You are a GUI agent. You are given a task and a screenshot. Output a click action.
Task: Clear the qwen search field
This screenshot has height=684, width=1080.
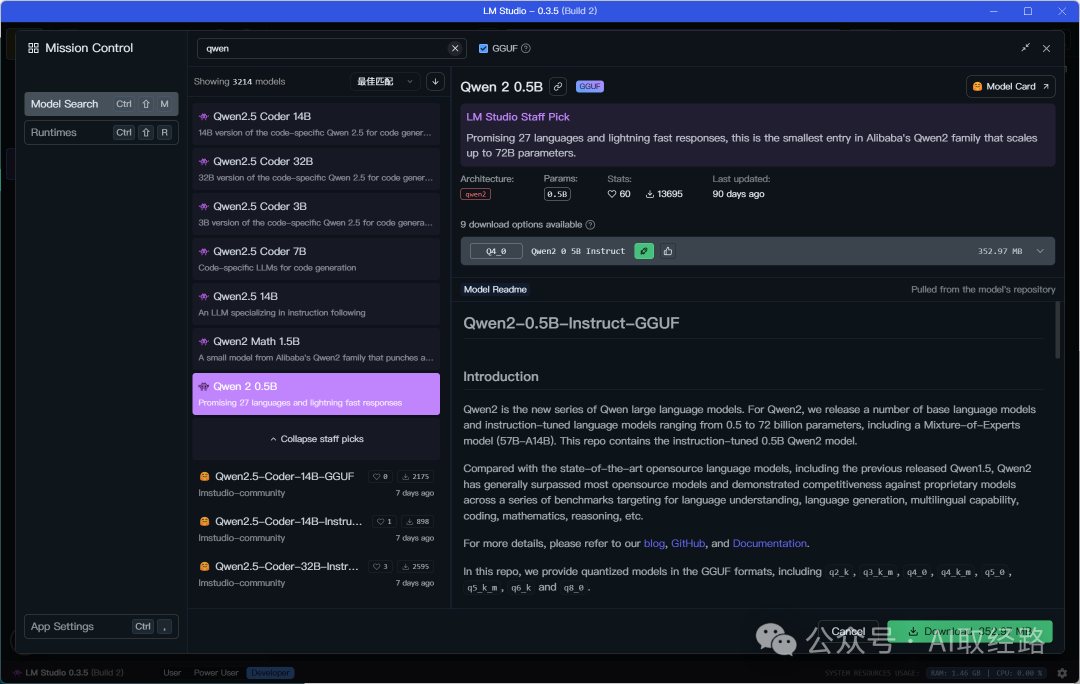point(455,48)
